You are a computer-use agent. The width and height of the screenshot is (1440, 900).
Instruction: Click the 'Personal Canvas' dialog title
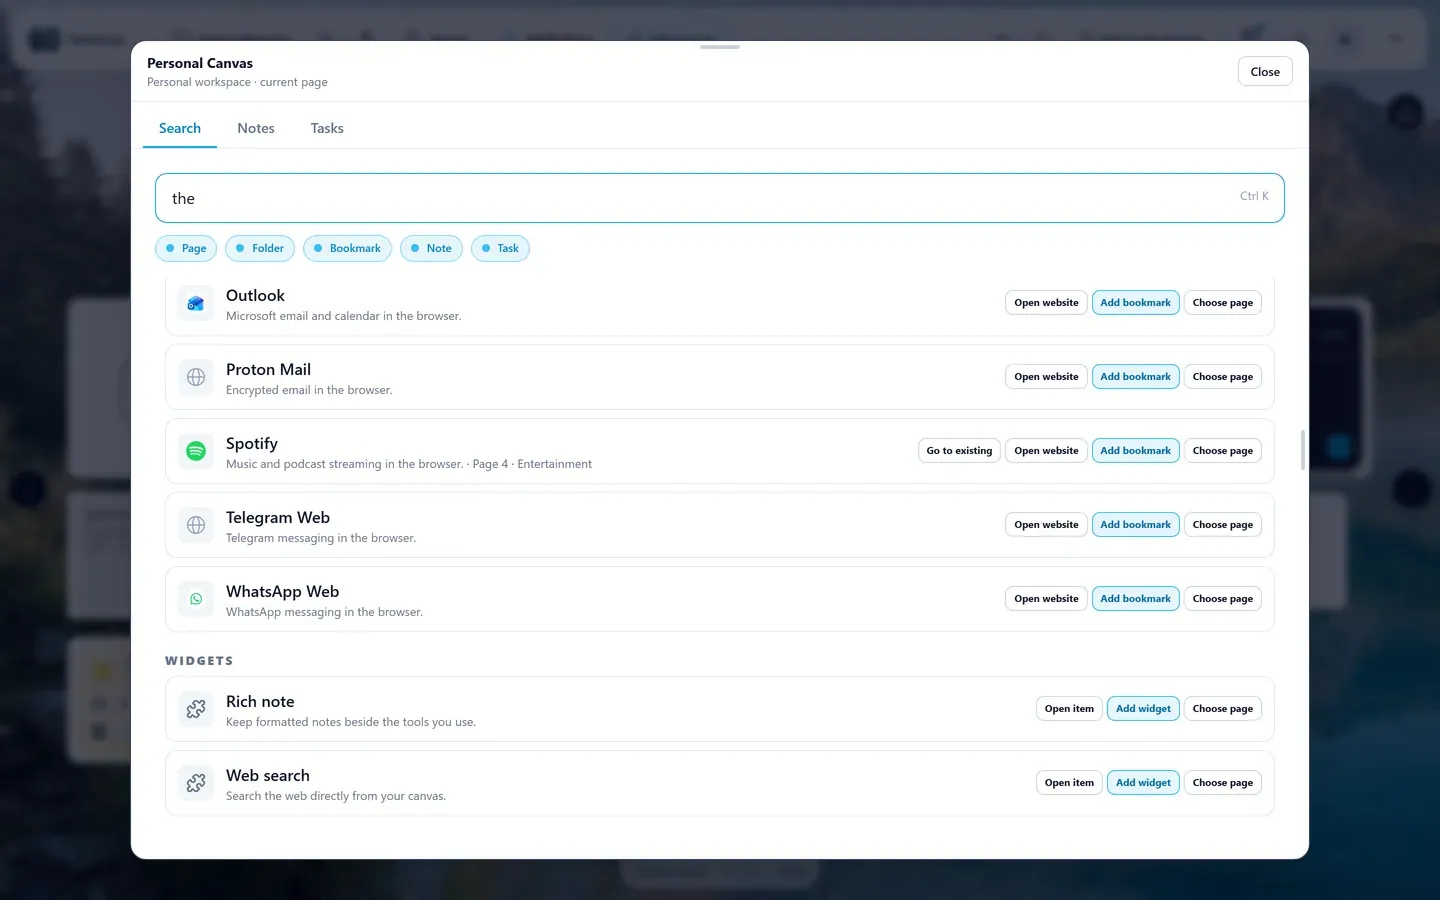(x=200, y=63)
